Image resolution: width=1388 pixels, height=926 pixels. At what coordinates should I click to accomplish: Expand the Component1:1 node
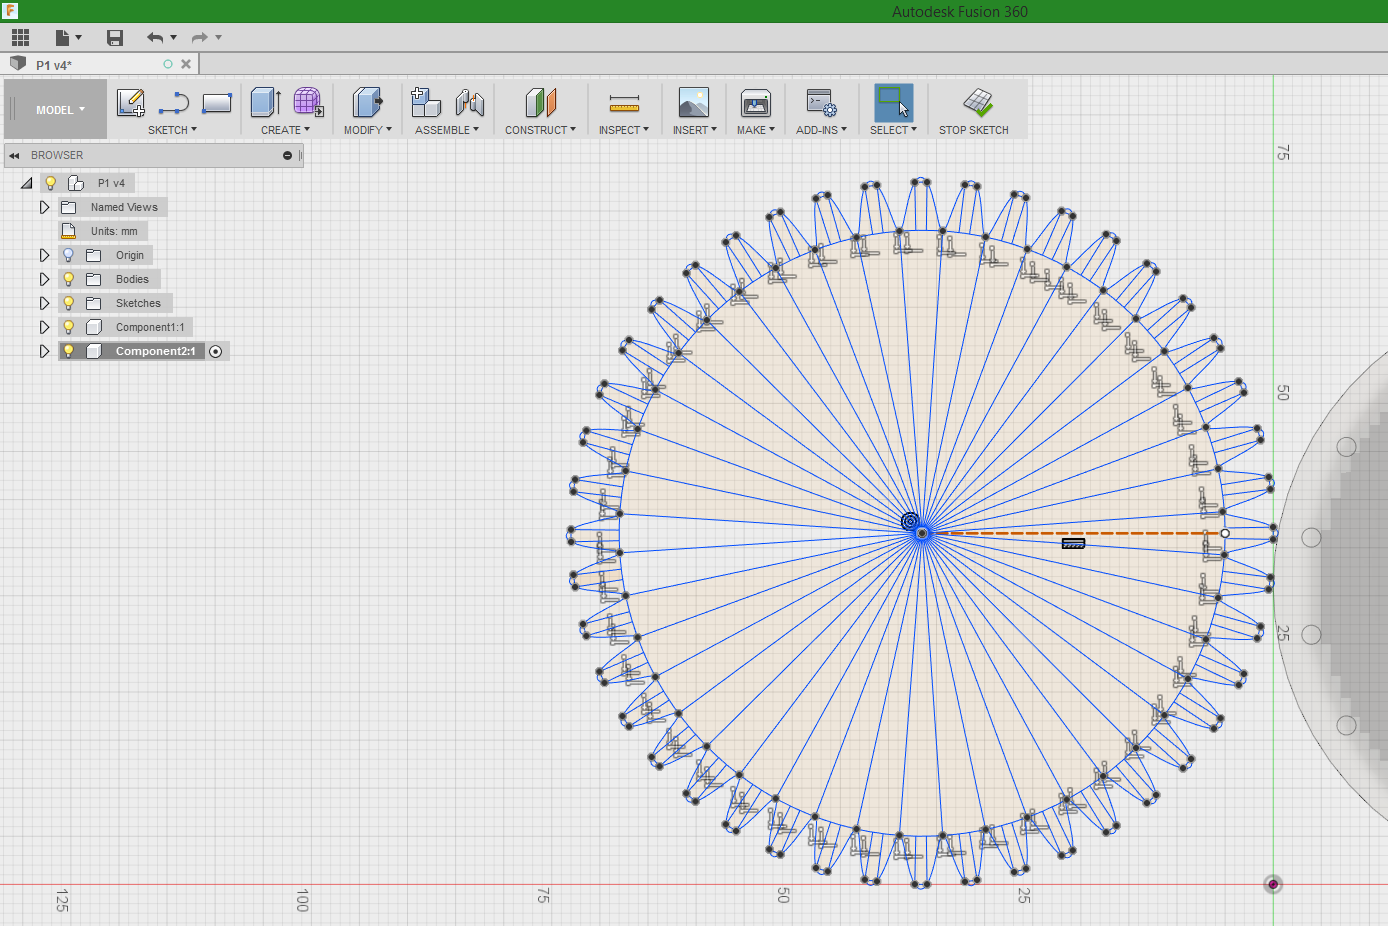point(44,327)
